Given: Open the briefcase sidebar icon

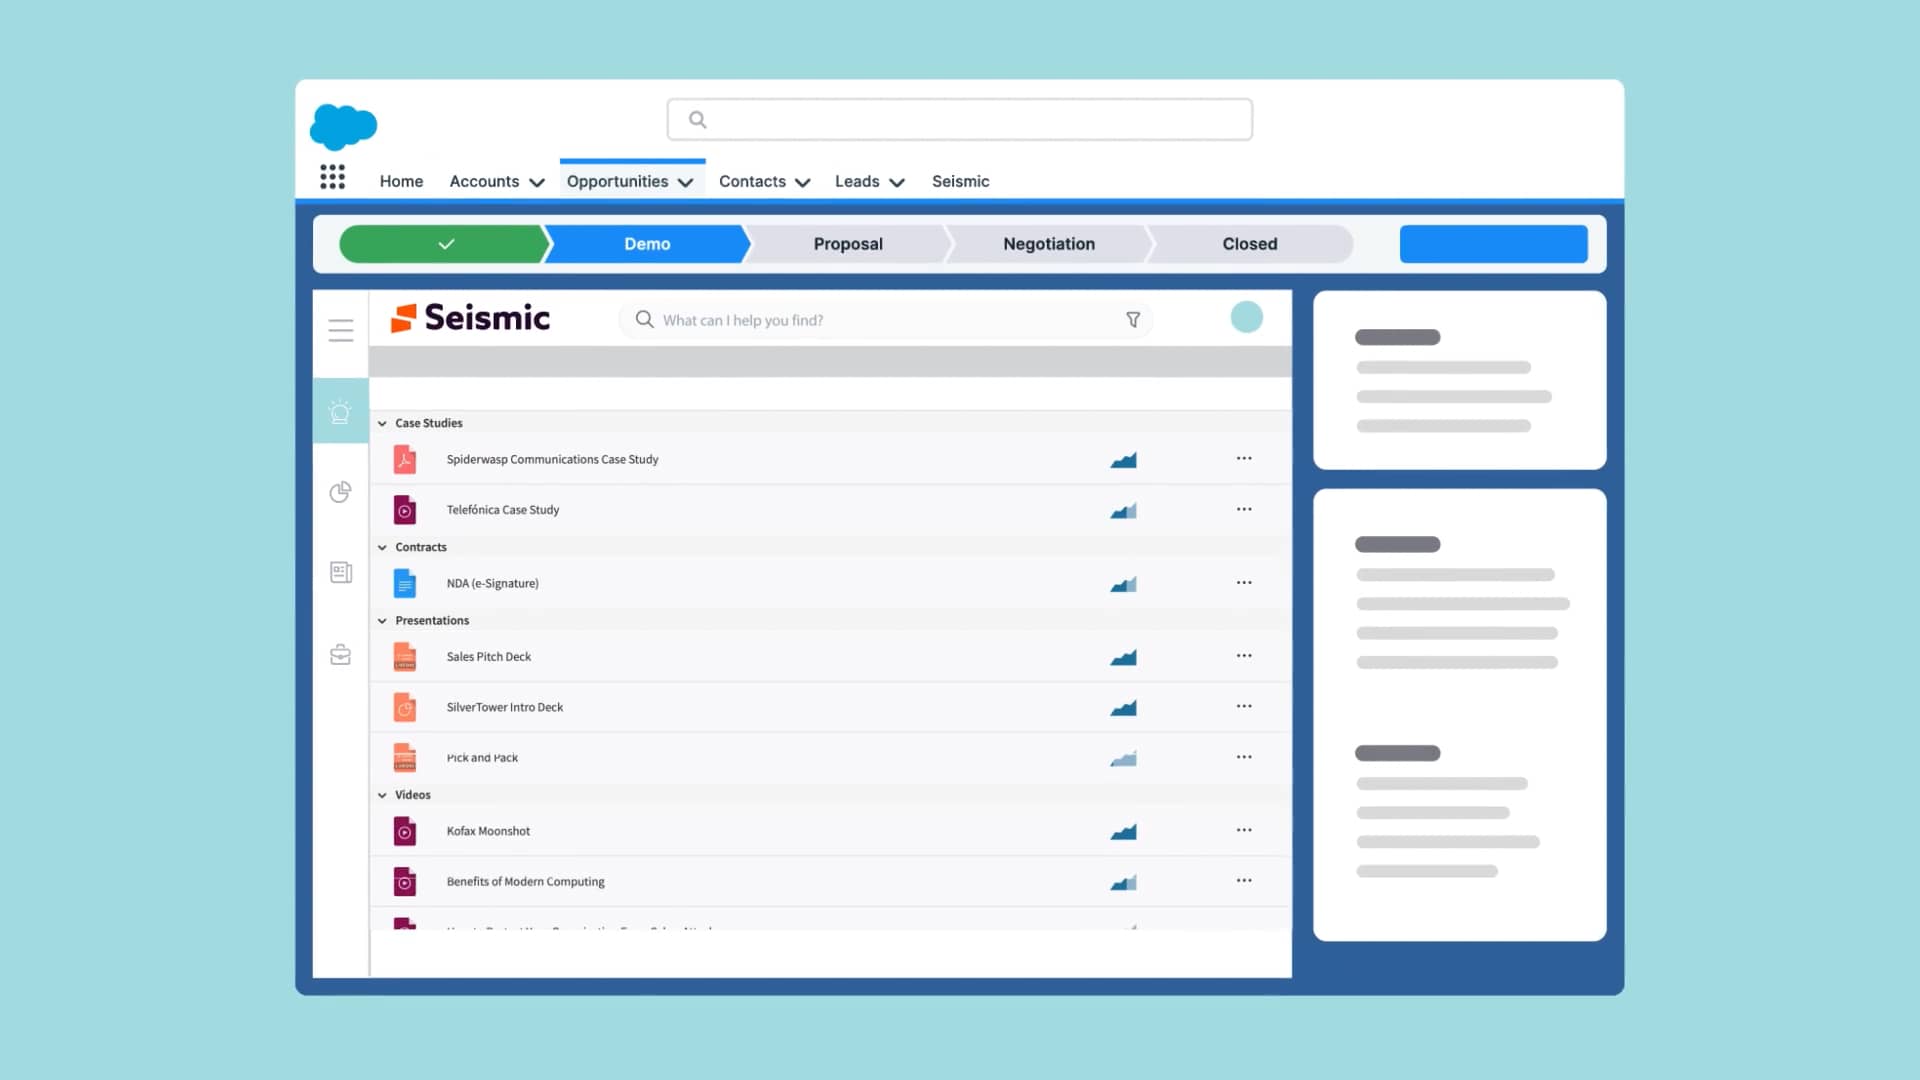Looking at the screenshot, I should pyautogui.click(x=340, y=654).
